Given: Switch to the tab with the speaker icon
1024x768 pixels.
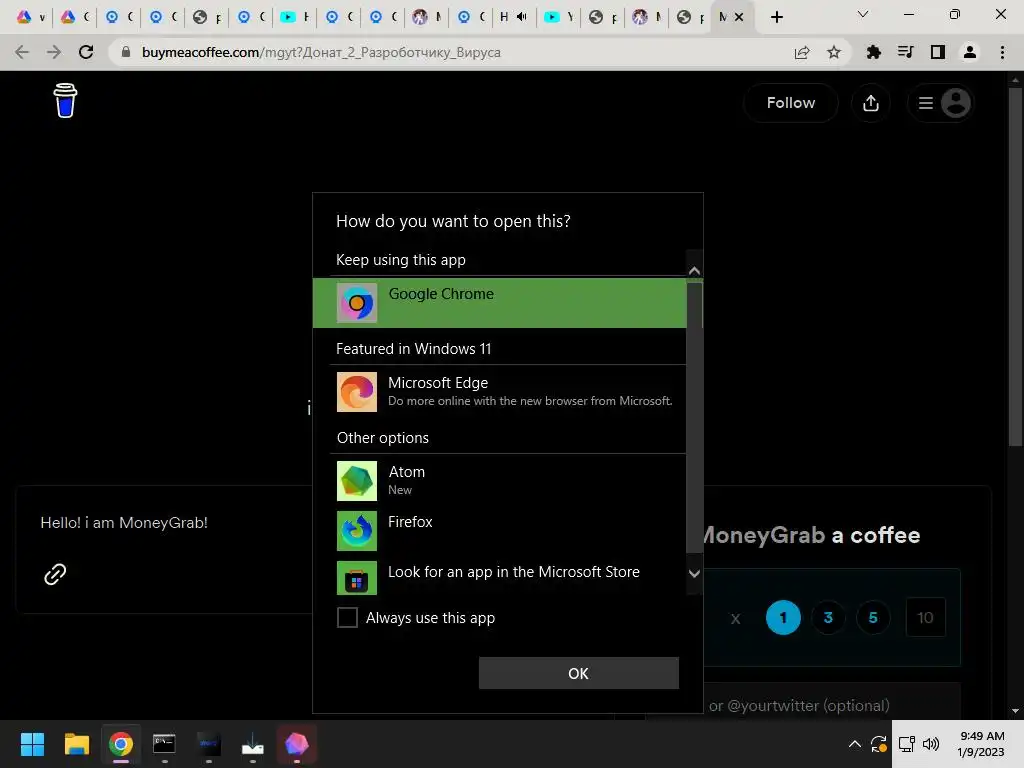Looking at the screenshot, I should (513, 17).
